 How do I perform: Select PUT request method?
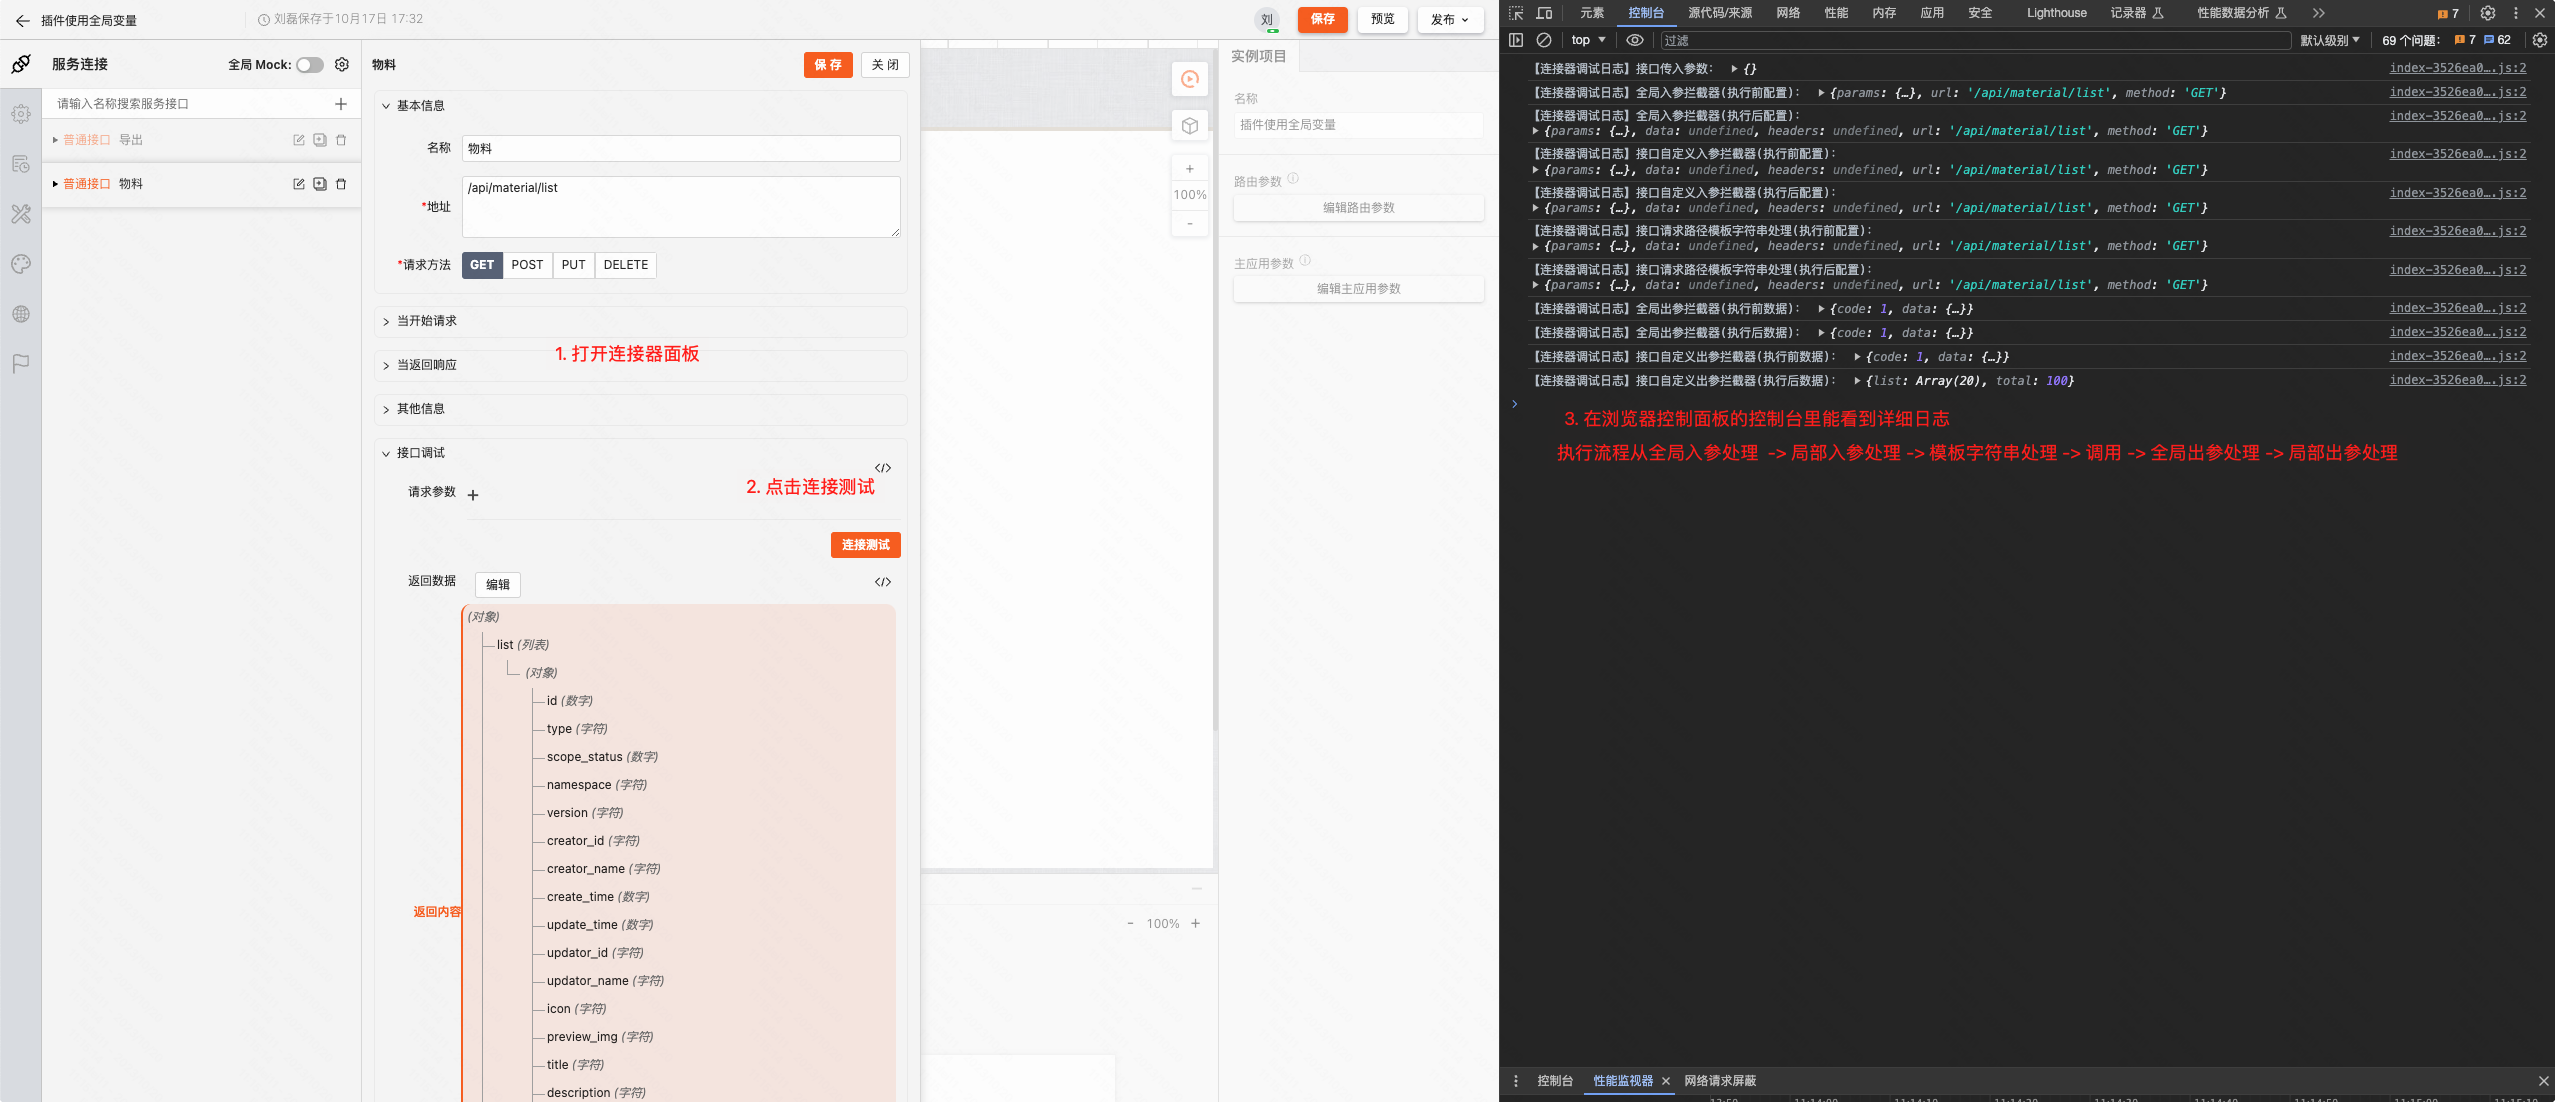pos(573,265)
